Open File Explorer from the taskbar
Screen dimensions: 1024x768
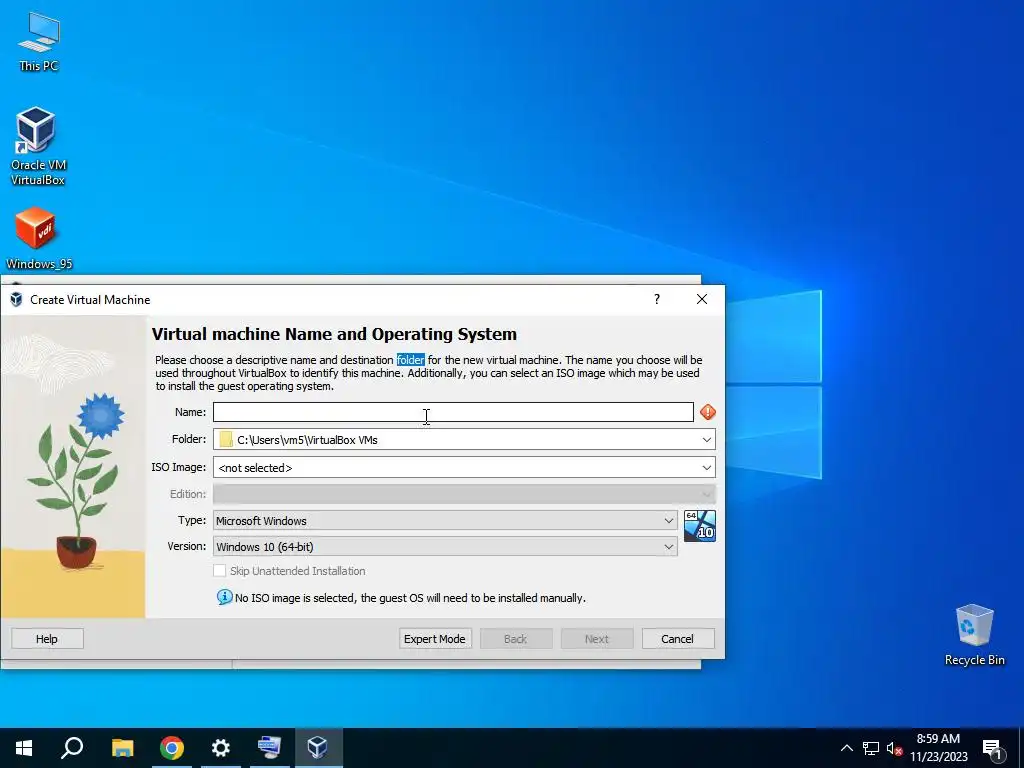tap(122, 748)
